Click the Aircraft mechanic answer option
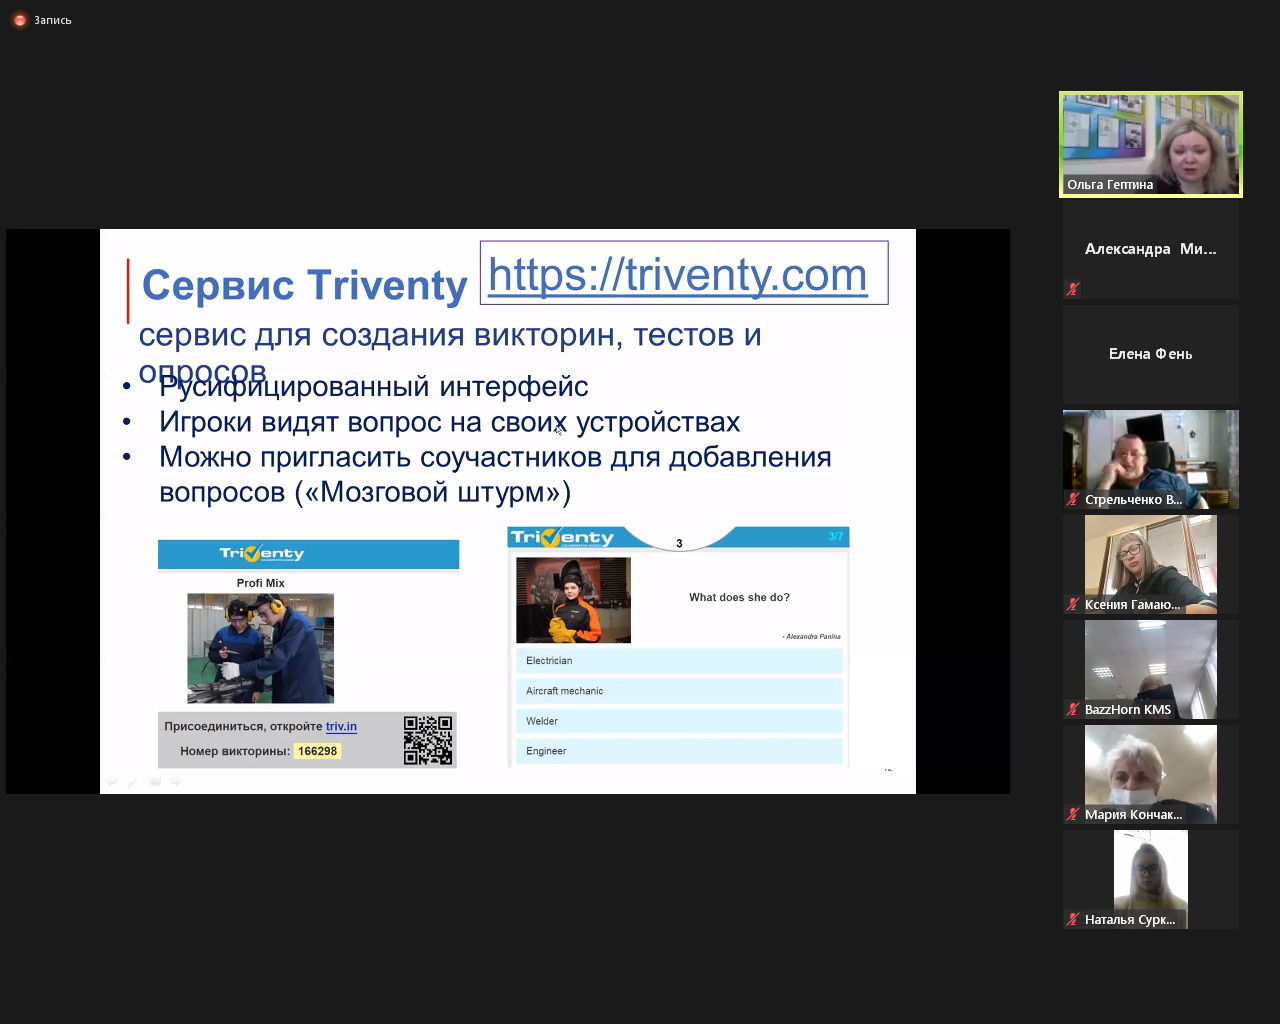 pyautogui.click(x=679, y=690)
